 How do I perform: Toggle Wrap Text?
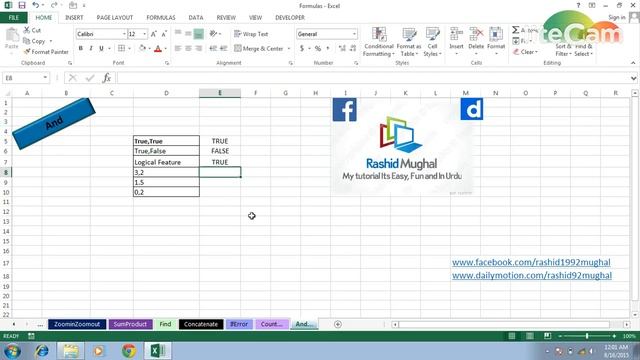pos(251,34)
